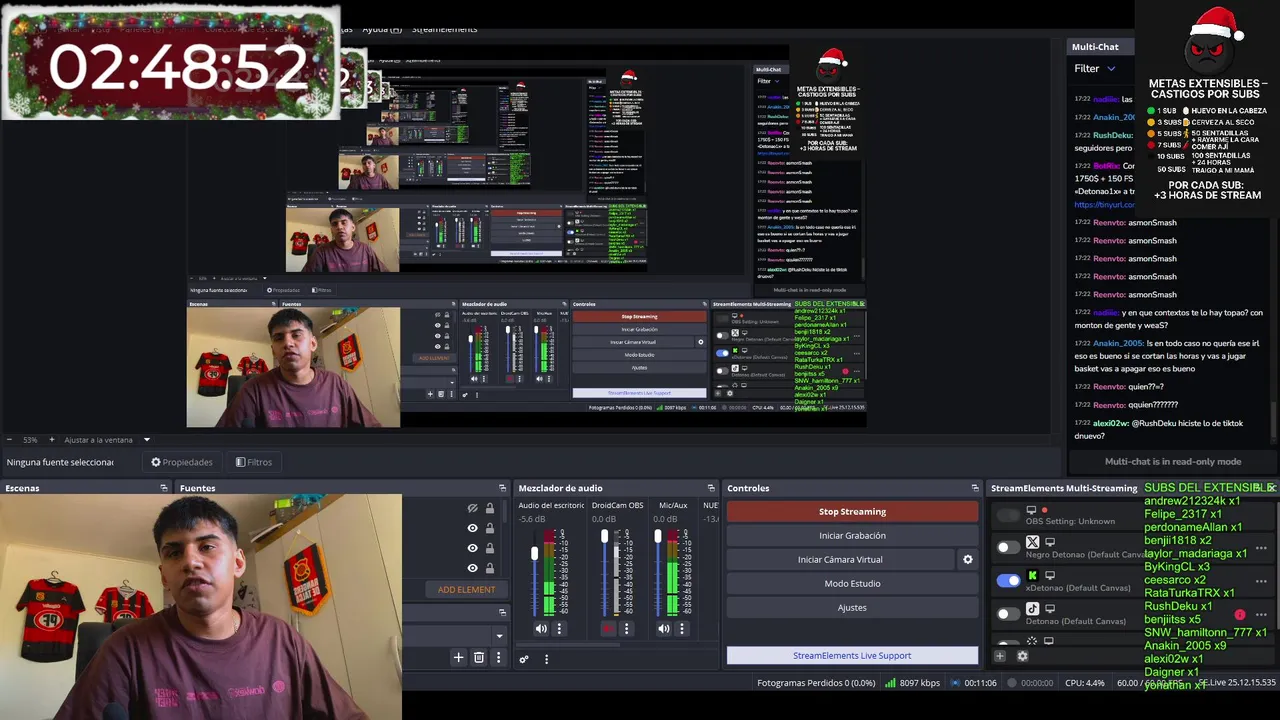Enable the Detonao TikTok stream toggle

1008,613
